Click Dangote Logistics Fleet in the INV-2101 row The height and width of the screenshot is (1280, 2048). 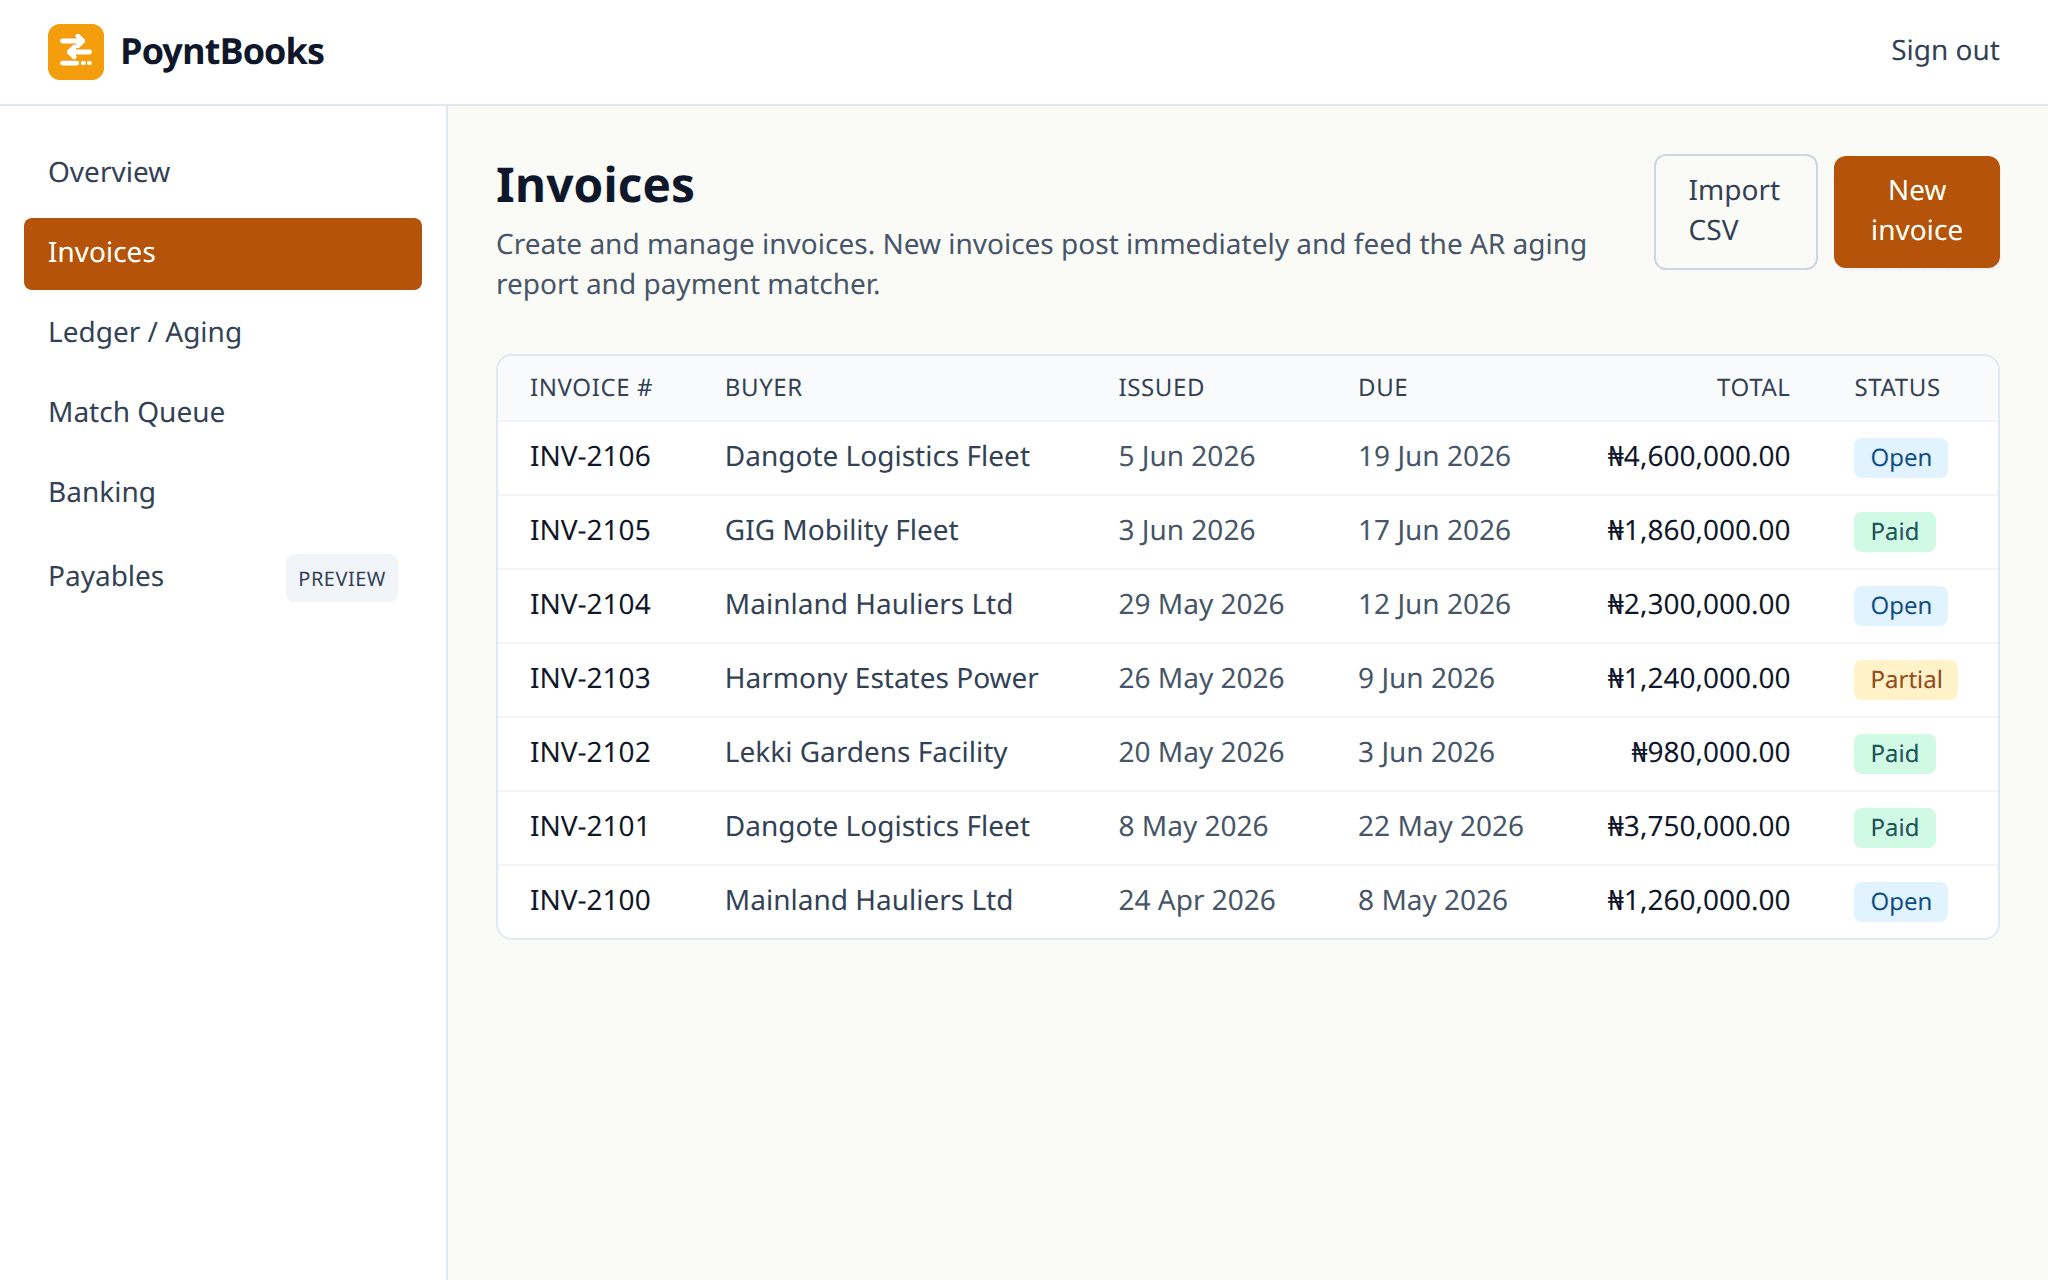(x=877, y=827)
